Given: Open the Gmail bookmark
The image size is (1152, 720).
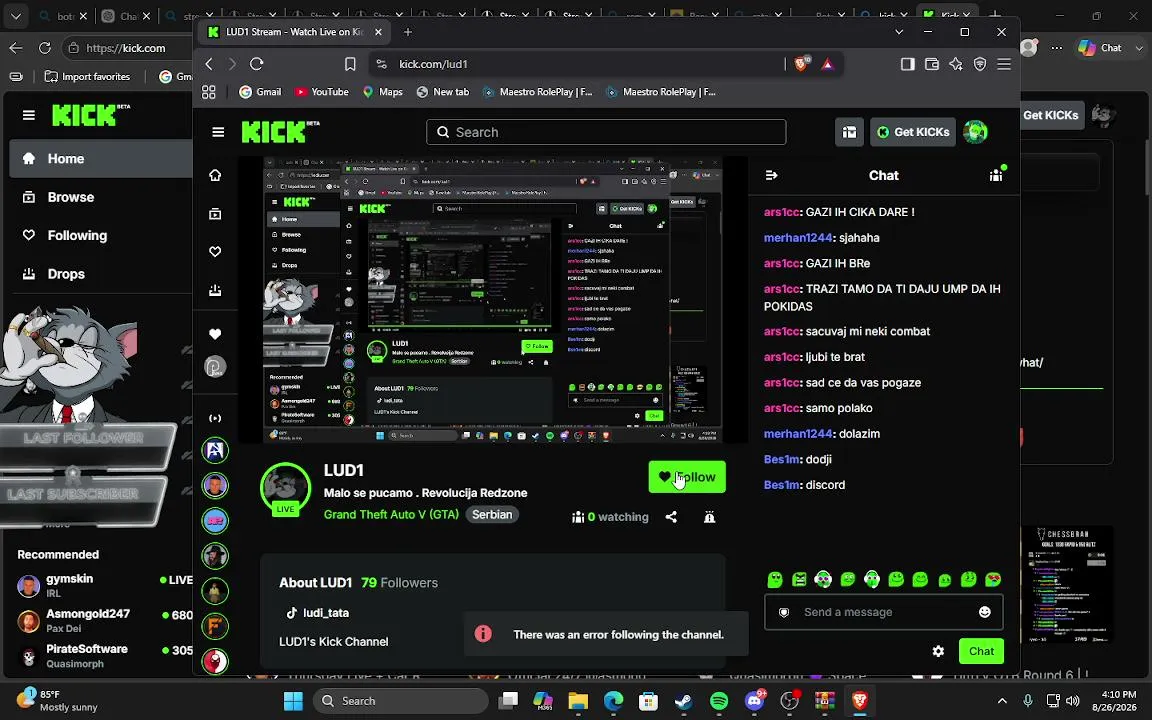Looking at the screenshot, I should coord(260,92).
